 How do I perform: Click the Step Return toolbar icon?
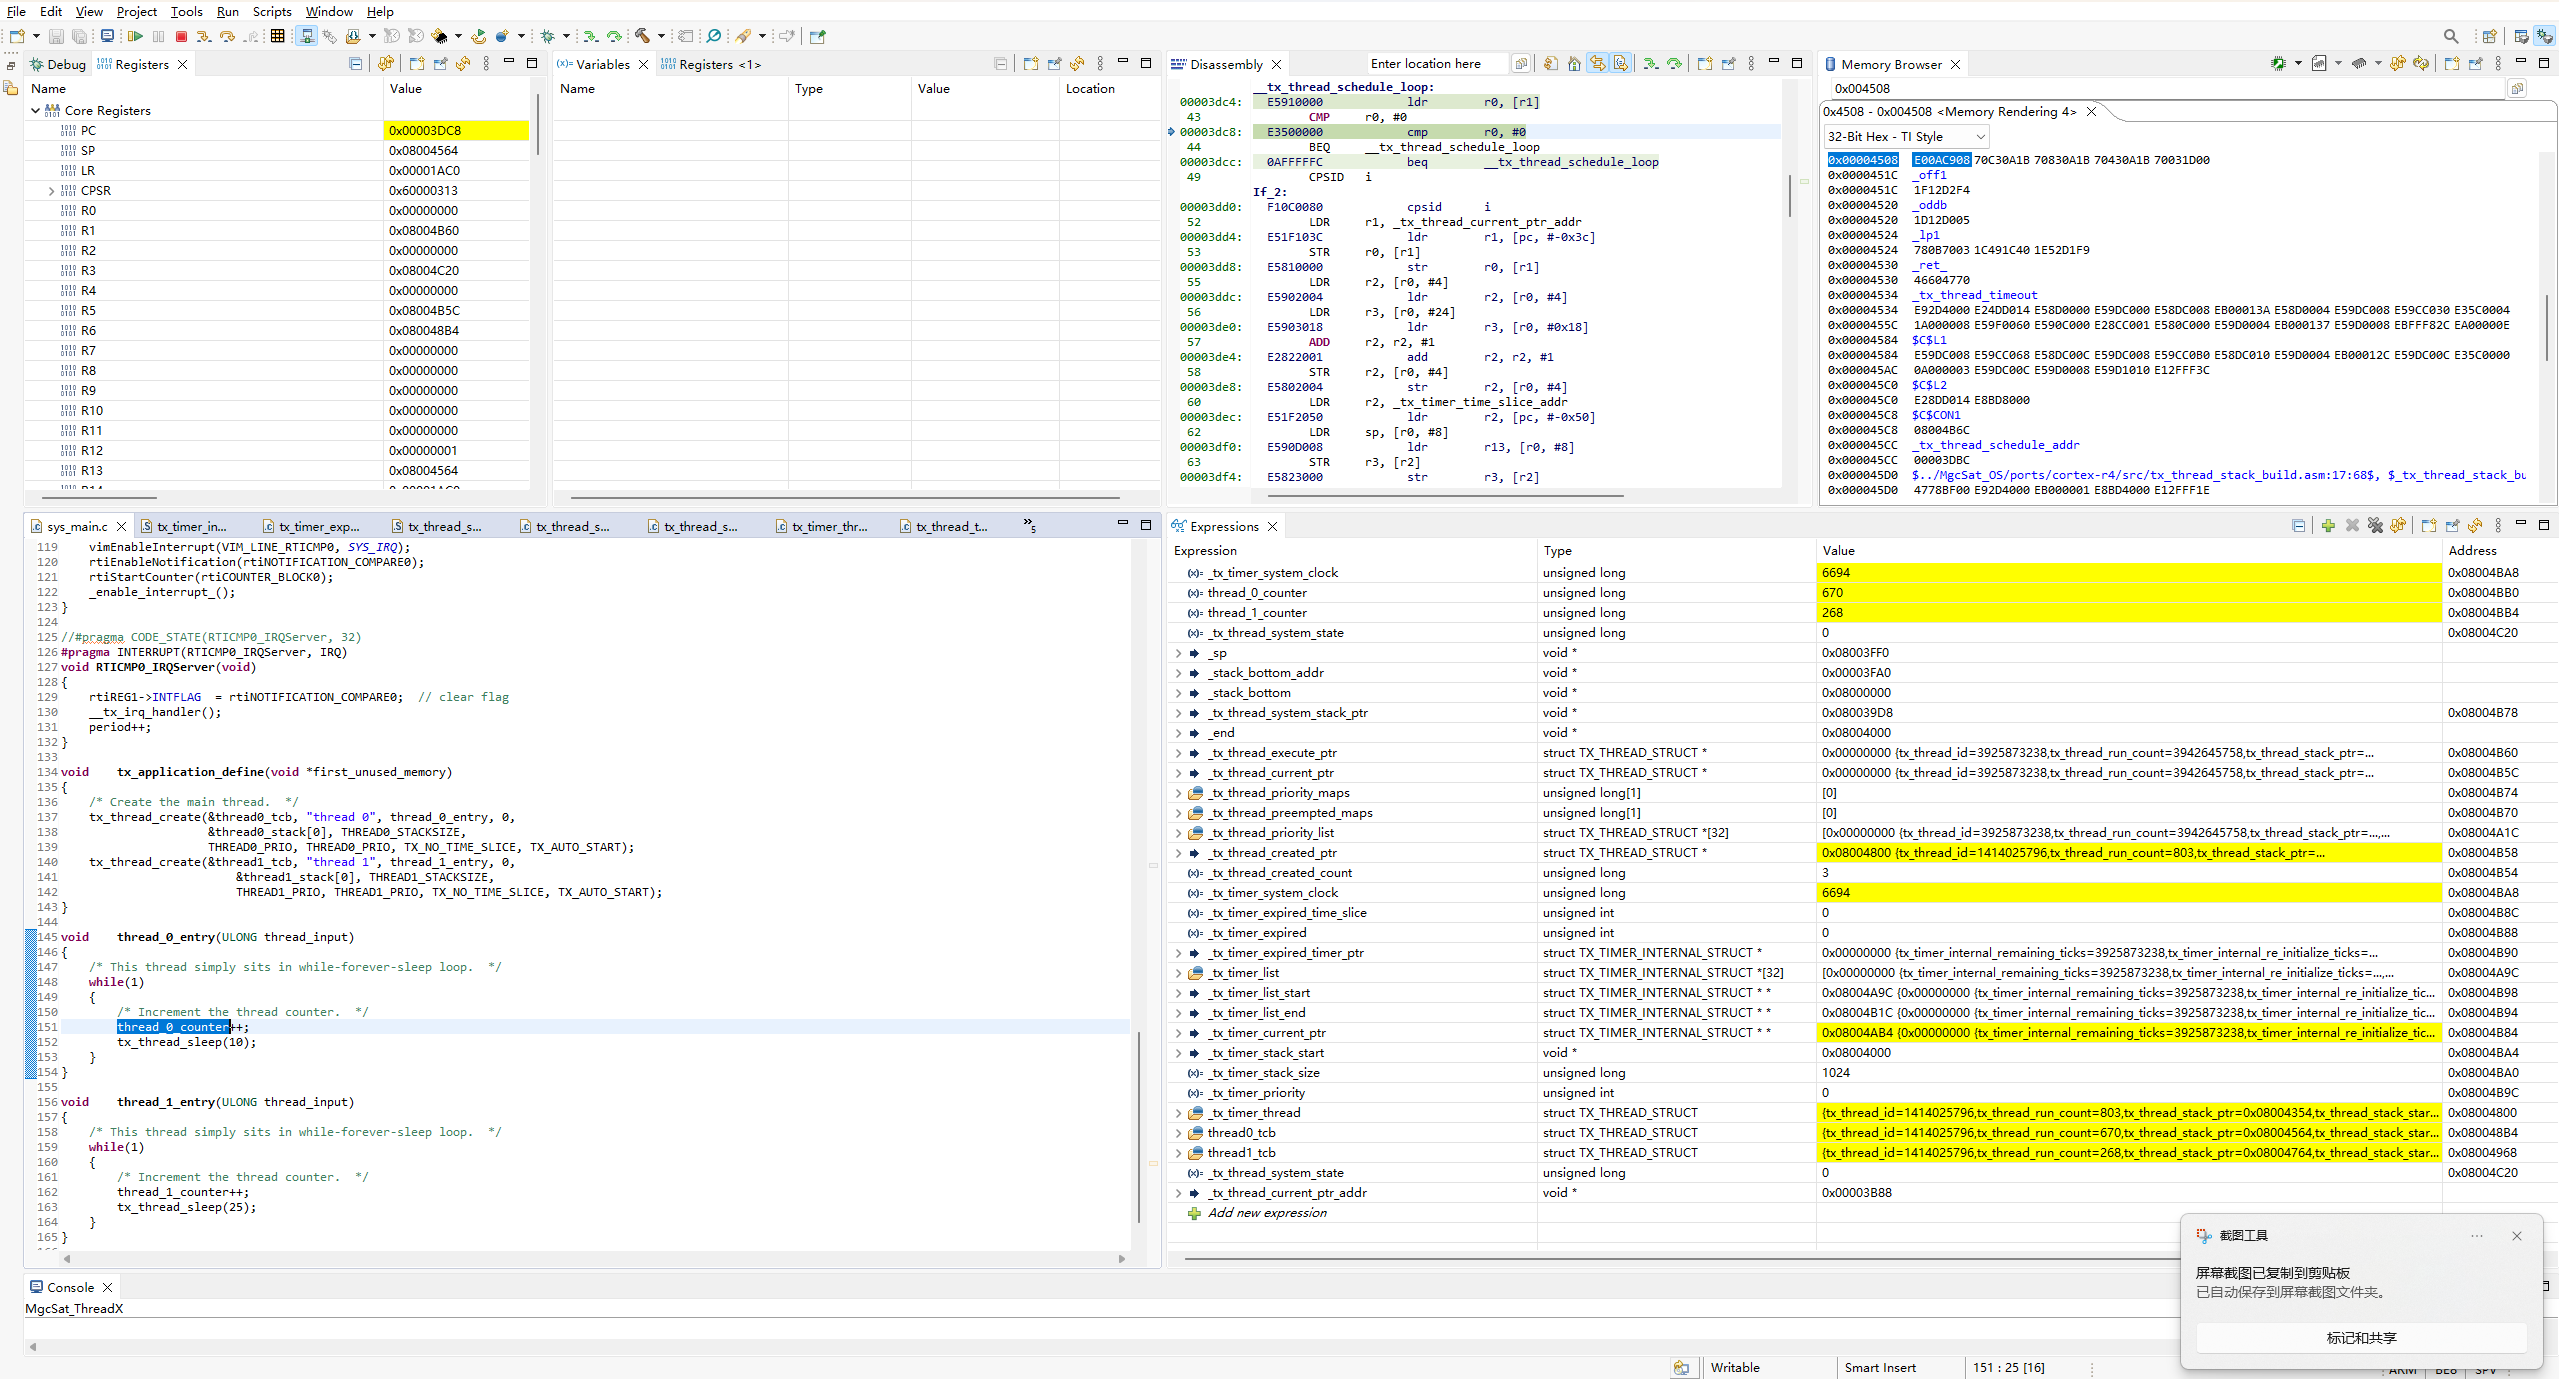click(x=252, y=36)
